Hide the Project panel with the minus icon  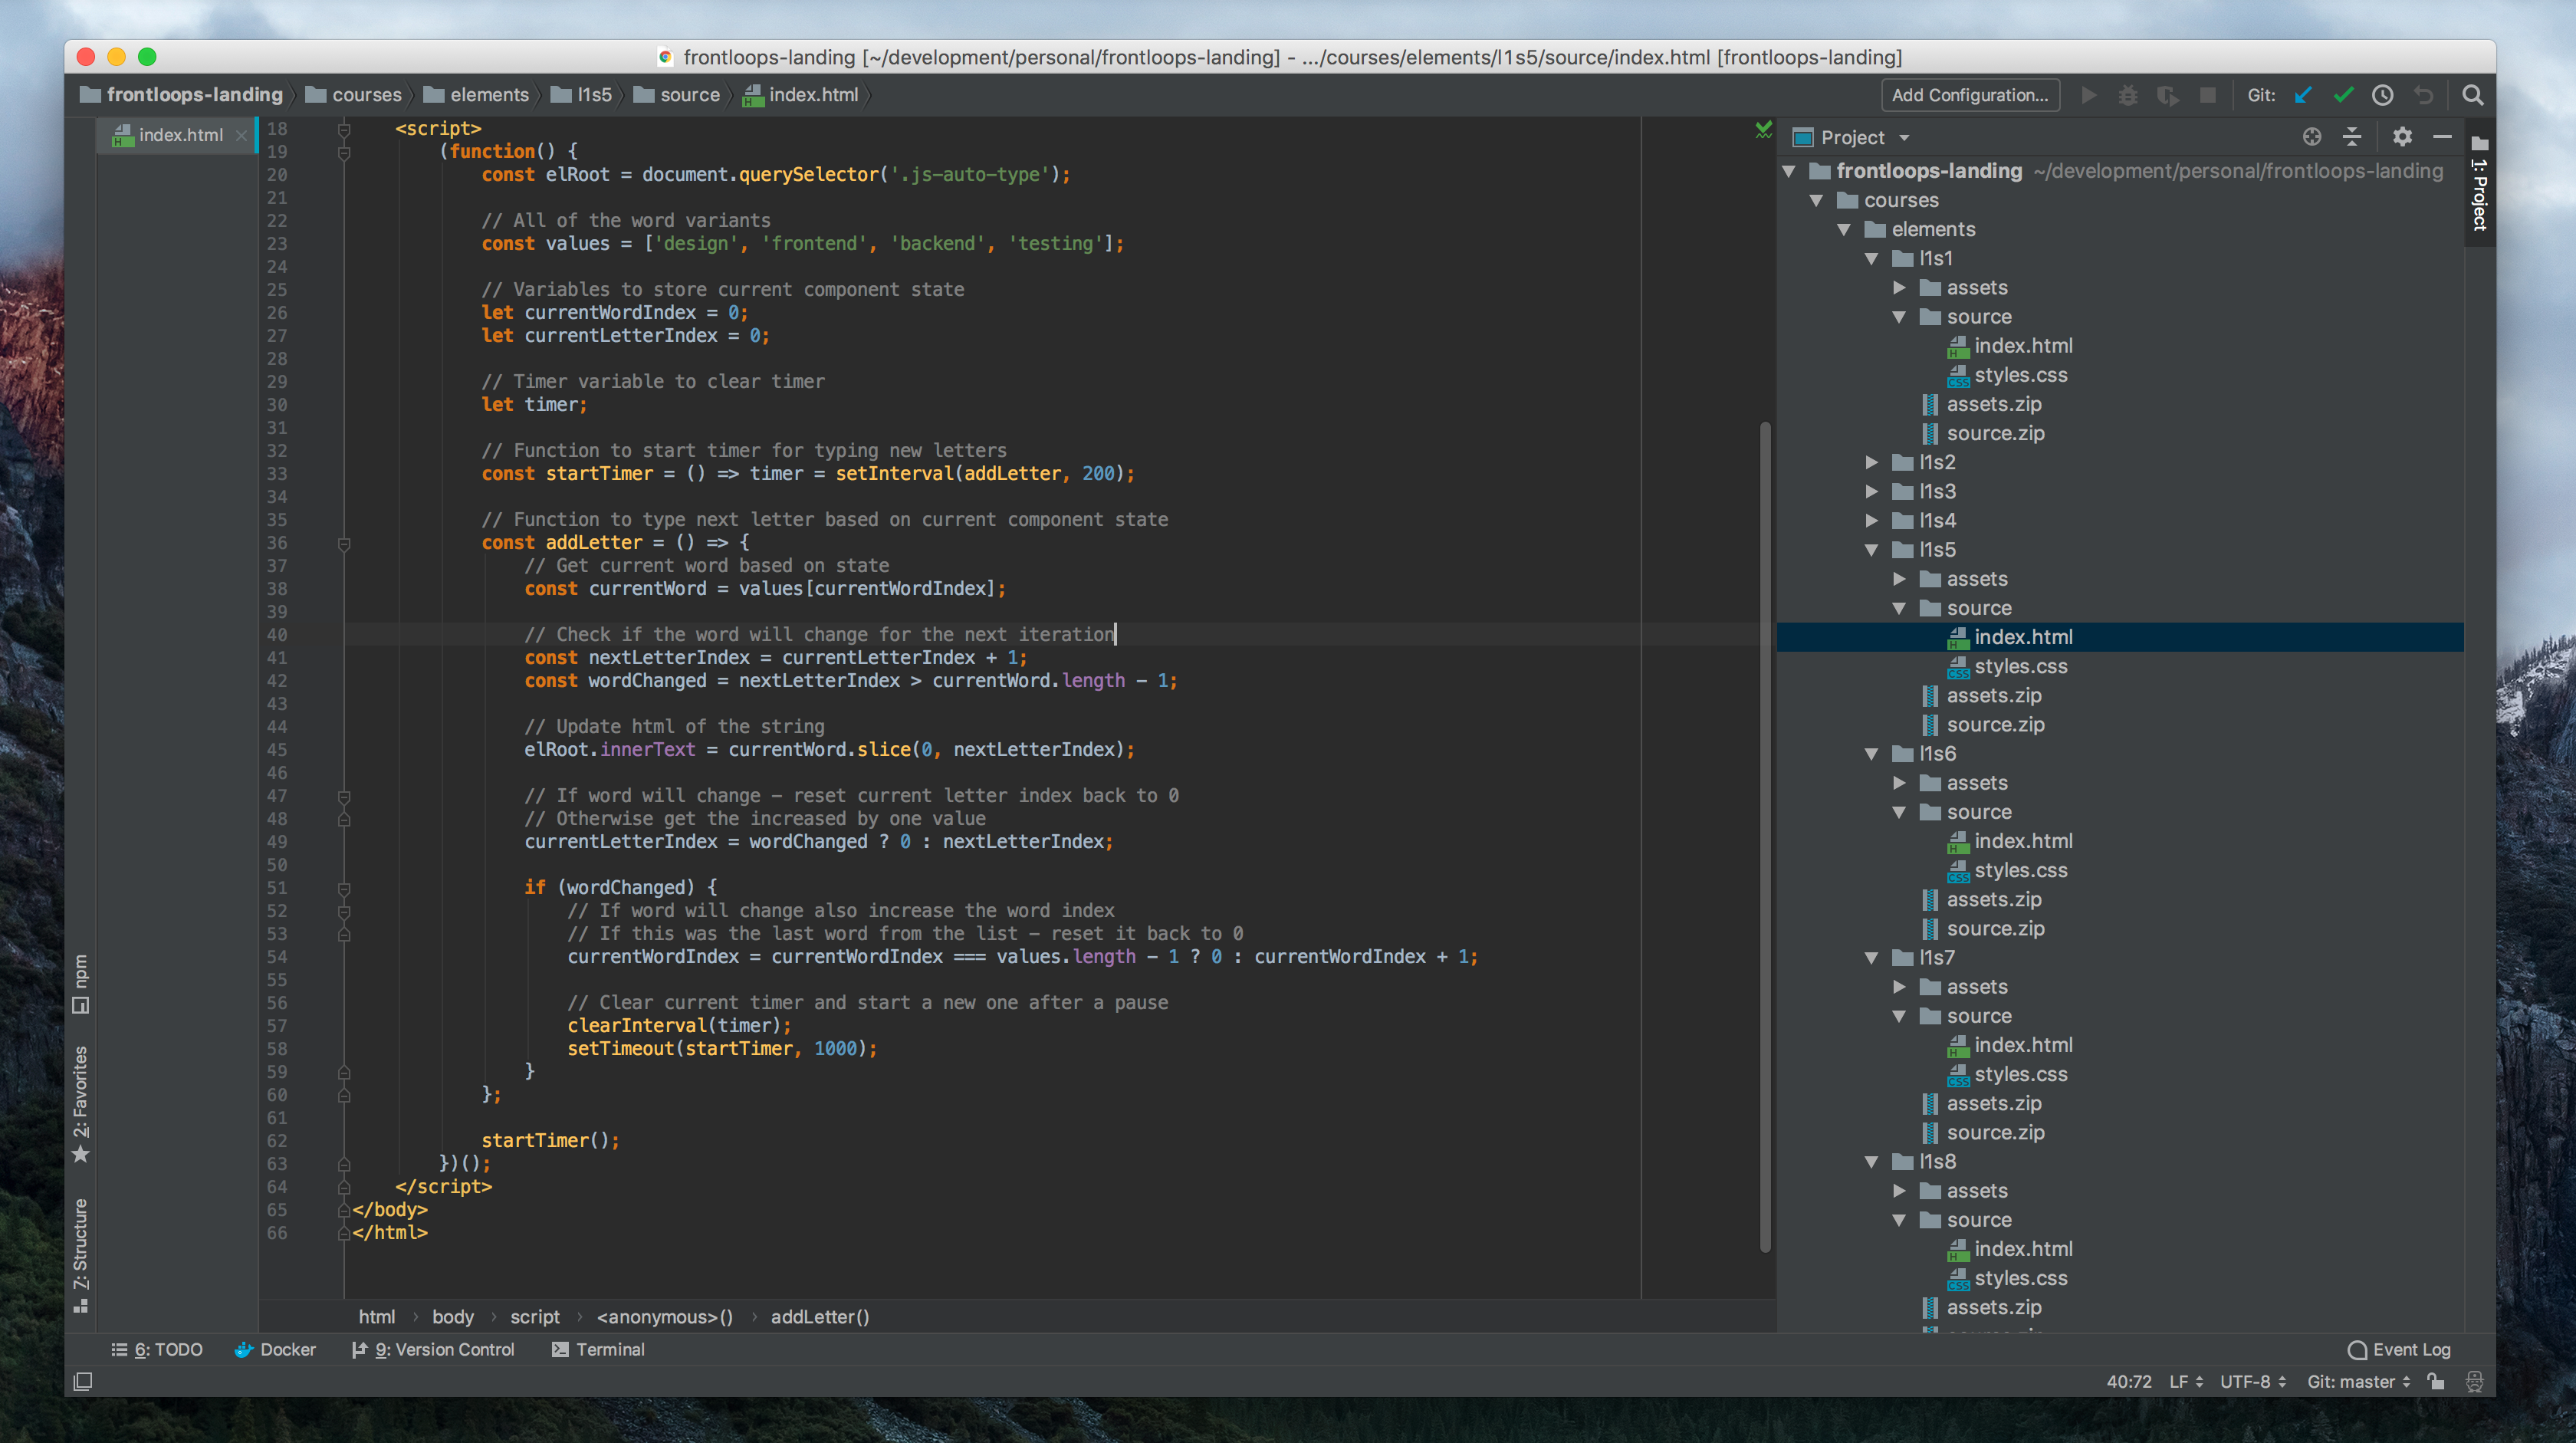click(2442, 137)
